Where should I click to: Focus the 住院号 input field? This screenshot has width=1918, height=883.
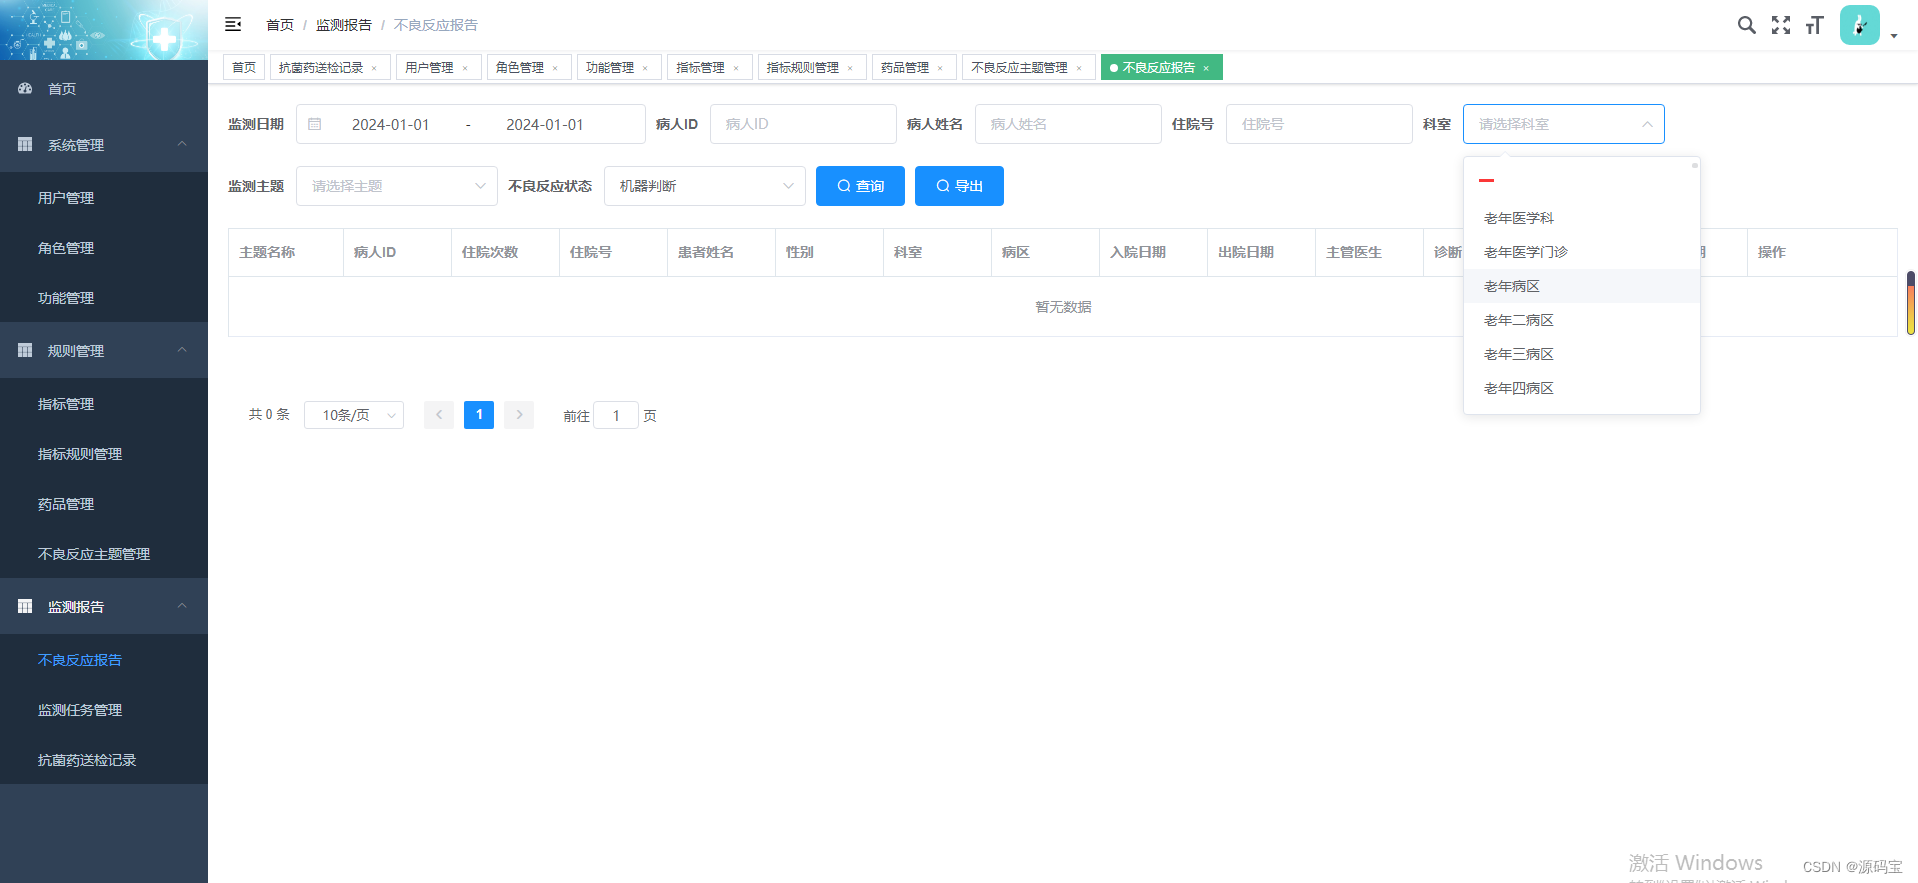[x=1319, y=124]
